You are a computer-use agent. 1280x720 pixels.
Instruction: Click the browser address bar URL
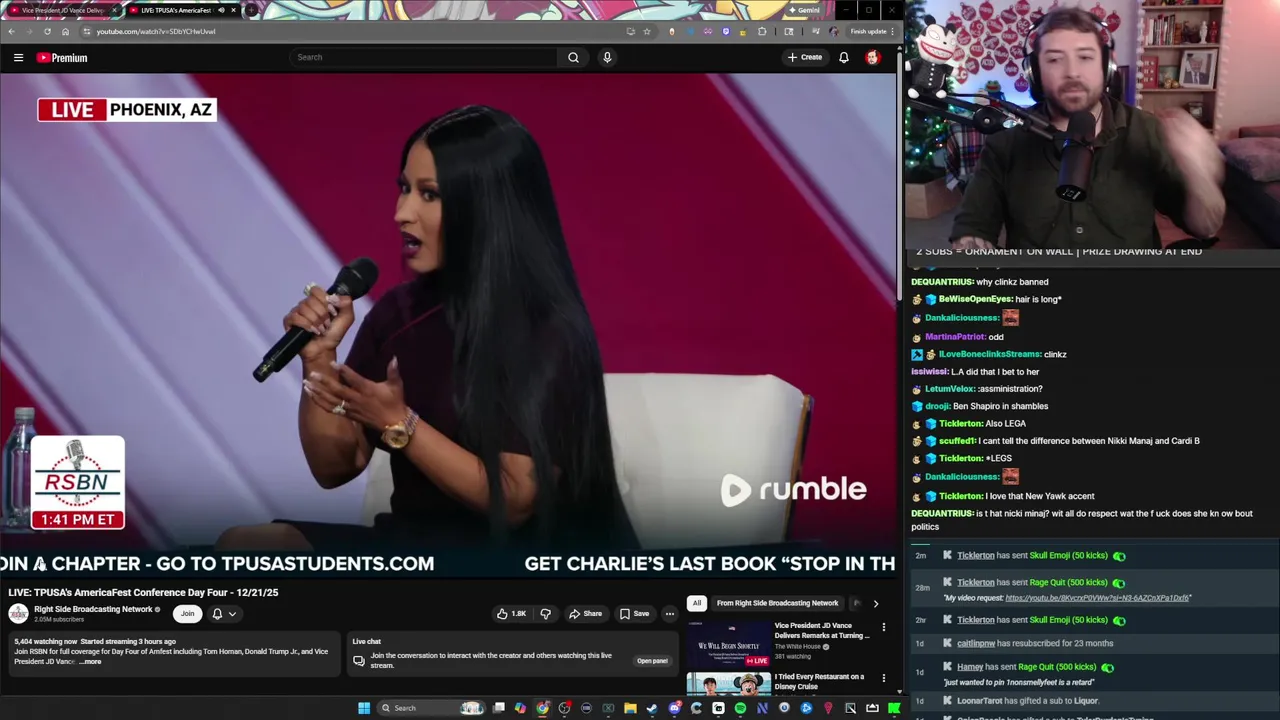click(x=156, y=31)
